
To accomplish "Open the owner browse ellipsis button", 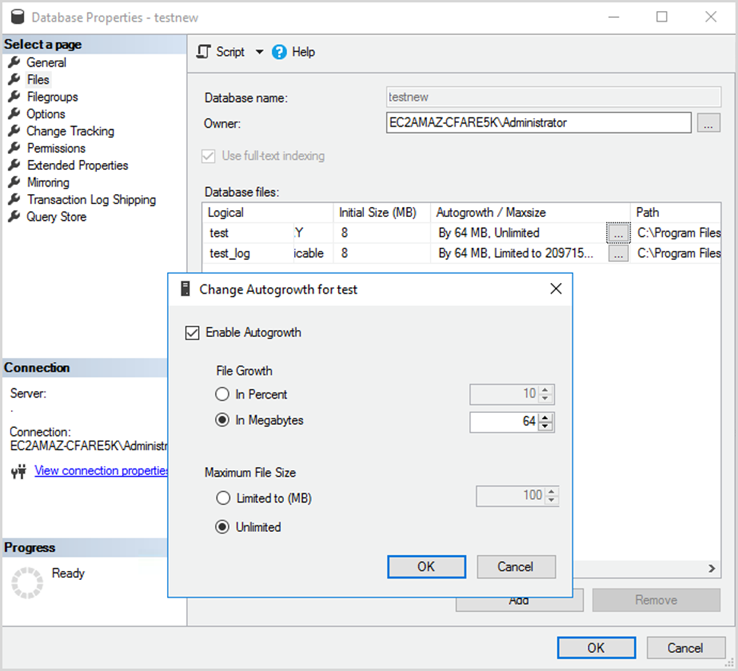I will [708, 123].
